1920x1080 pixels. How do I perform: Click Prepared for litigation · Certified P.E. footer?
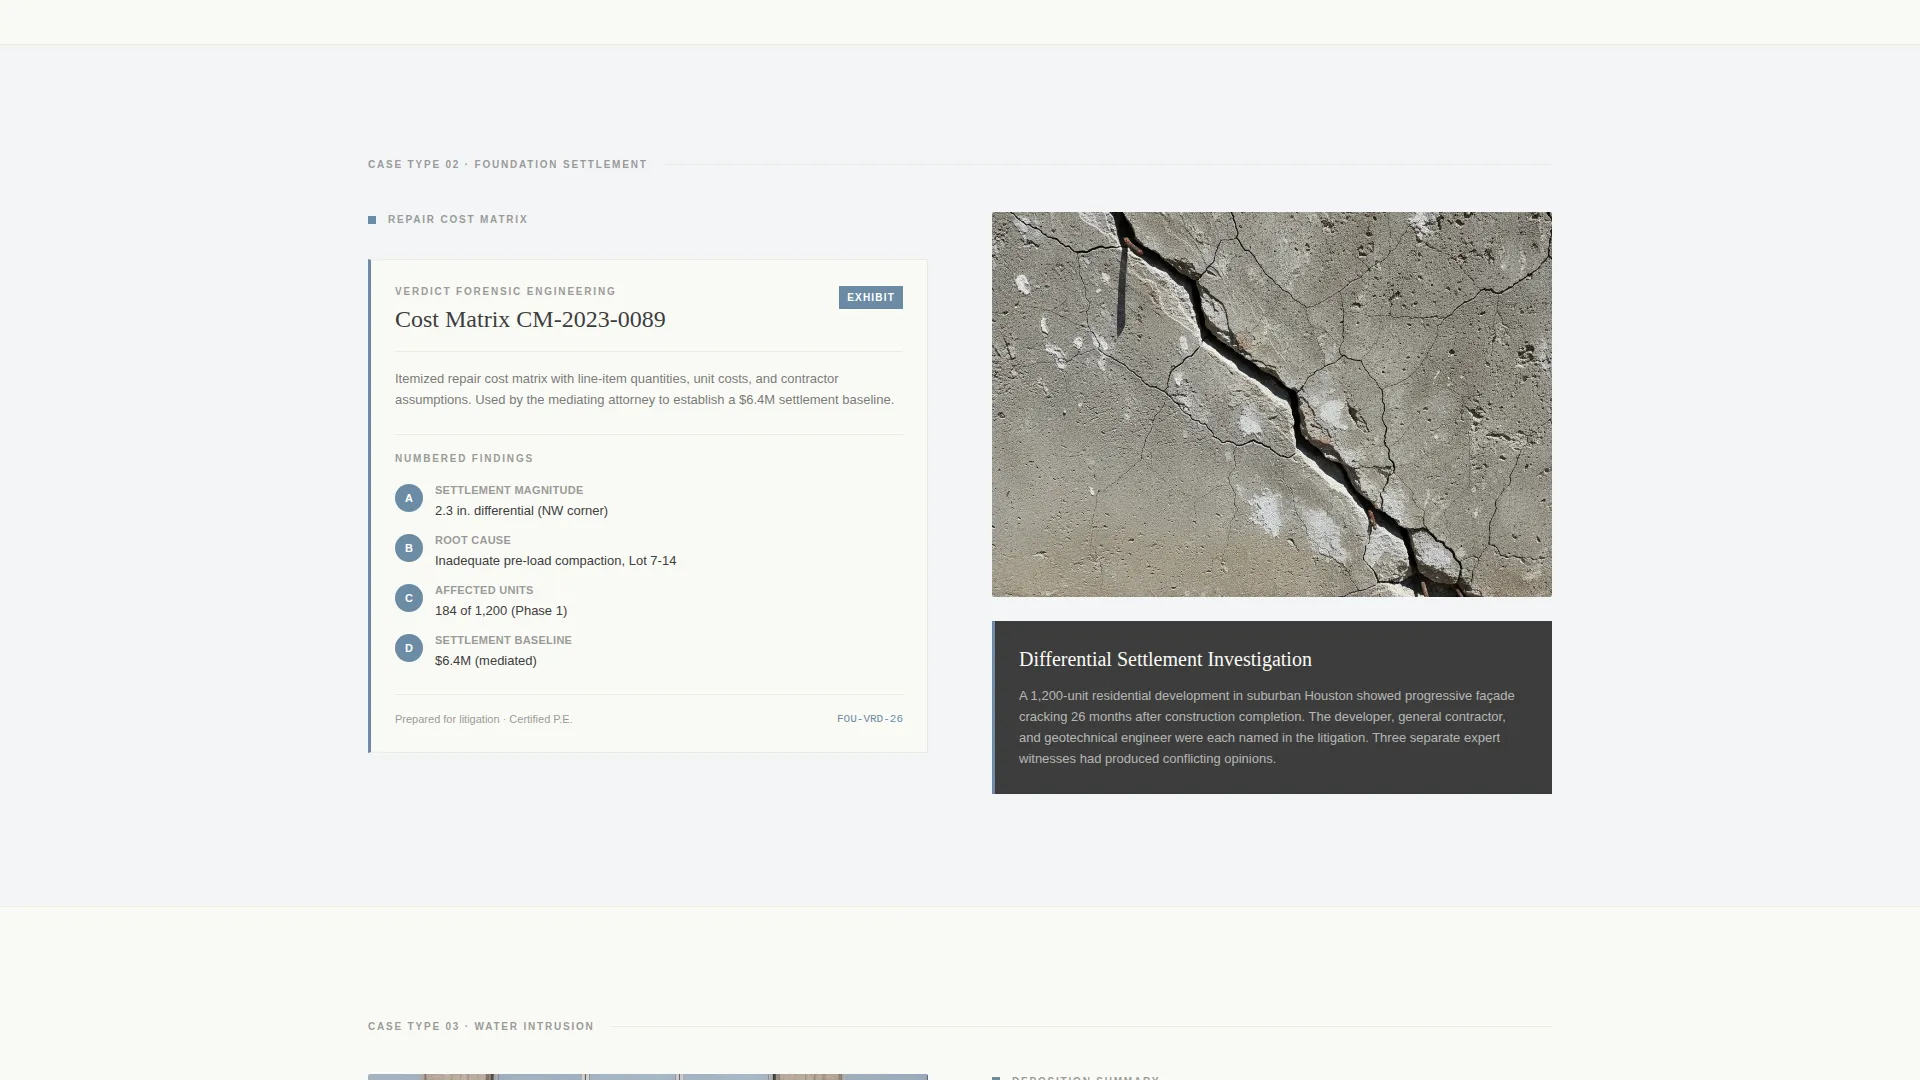483,719
